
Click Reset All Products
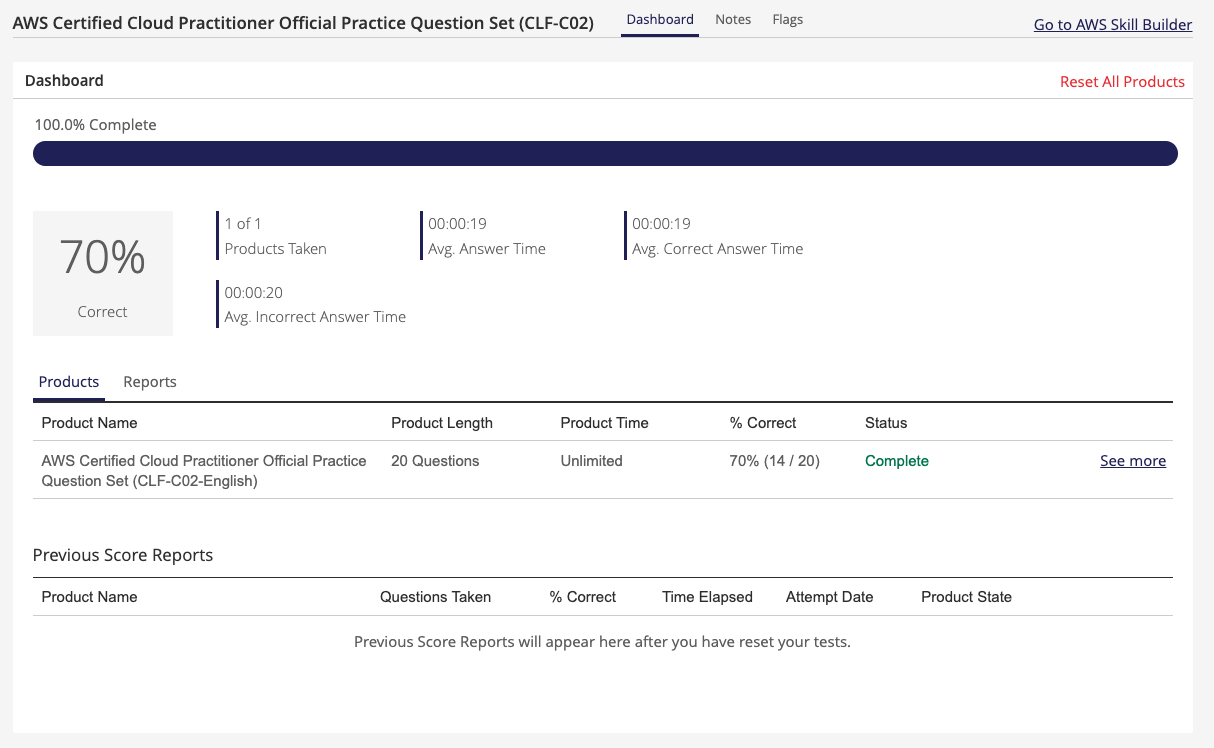1122,81
